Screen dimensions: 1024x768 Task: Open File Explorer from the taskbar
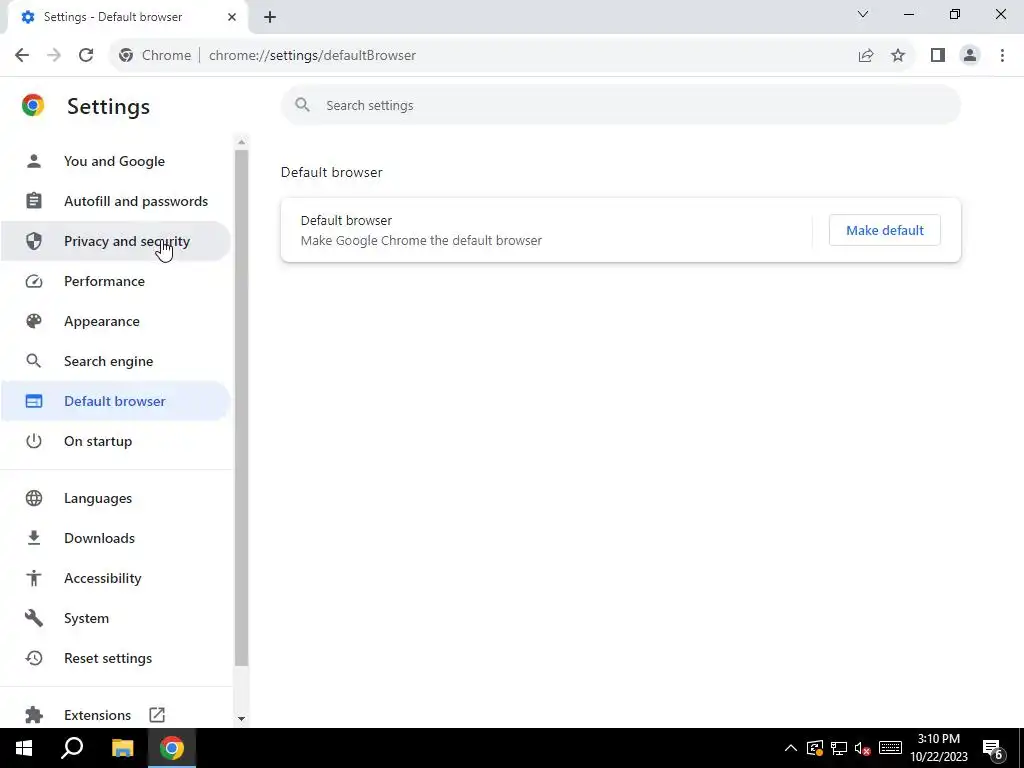122,748
